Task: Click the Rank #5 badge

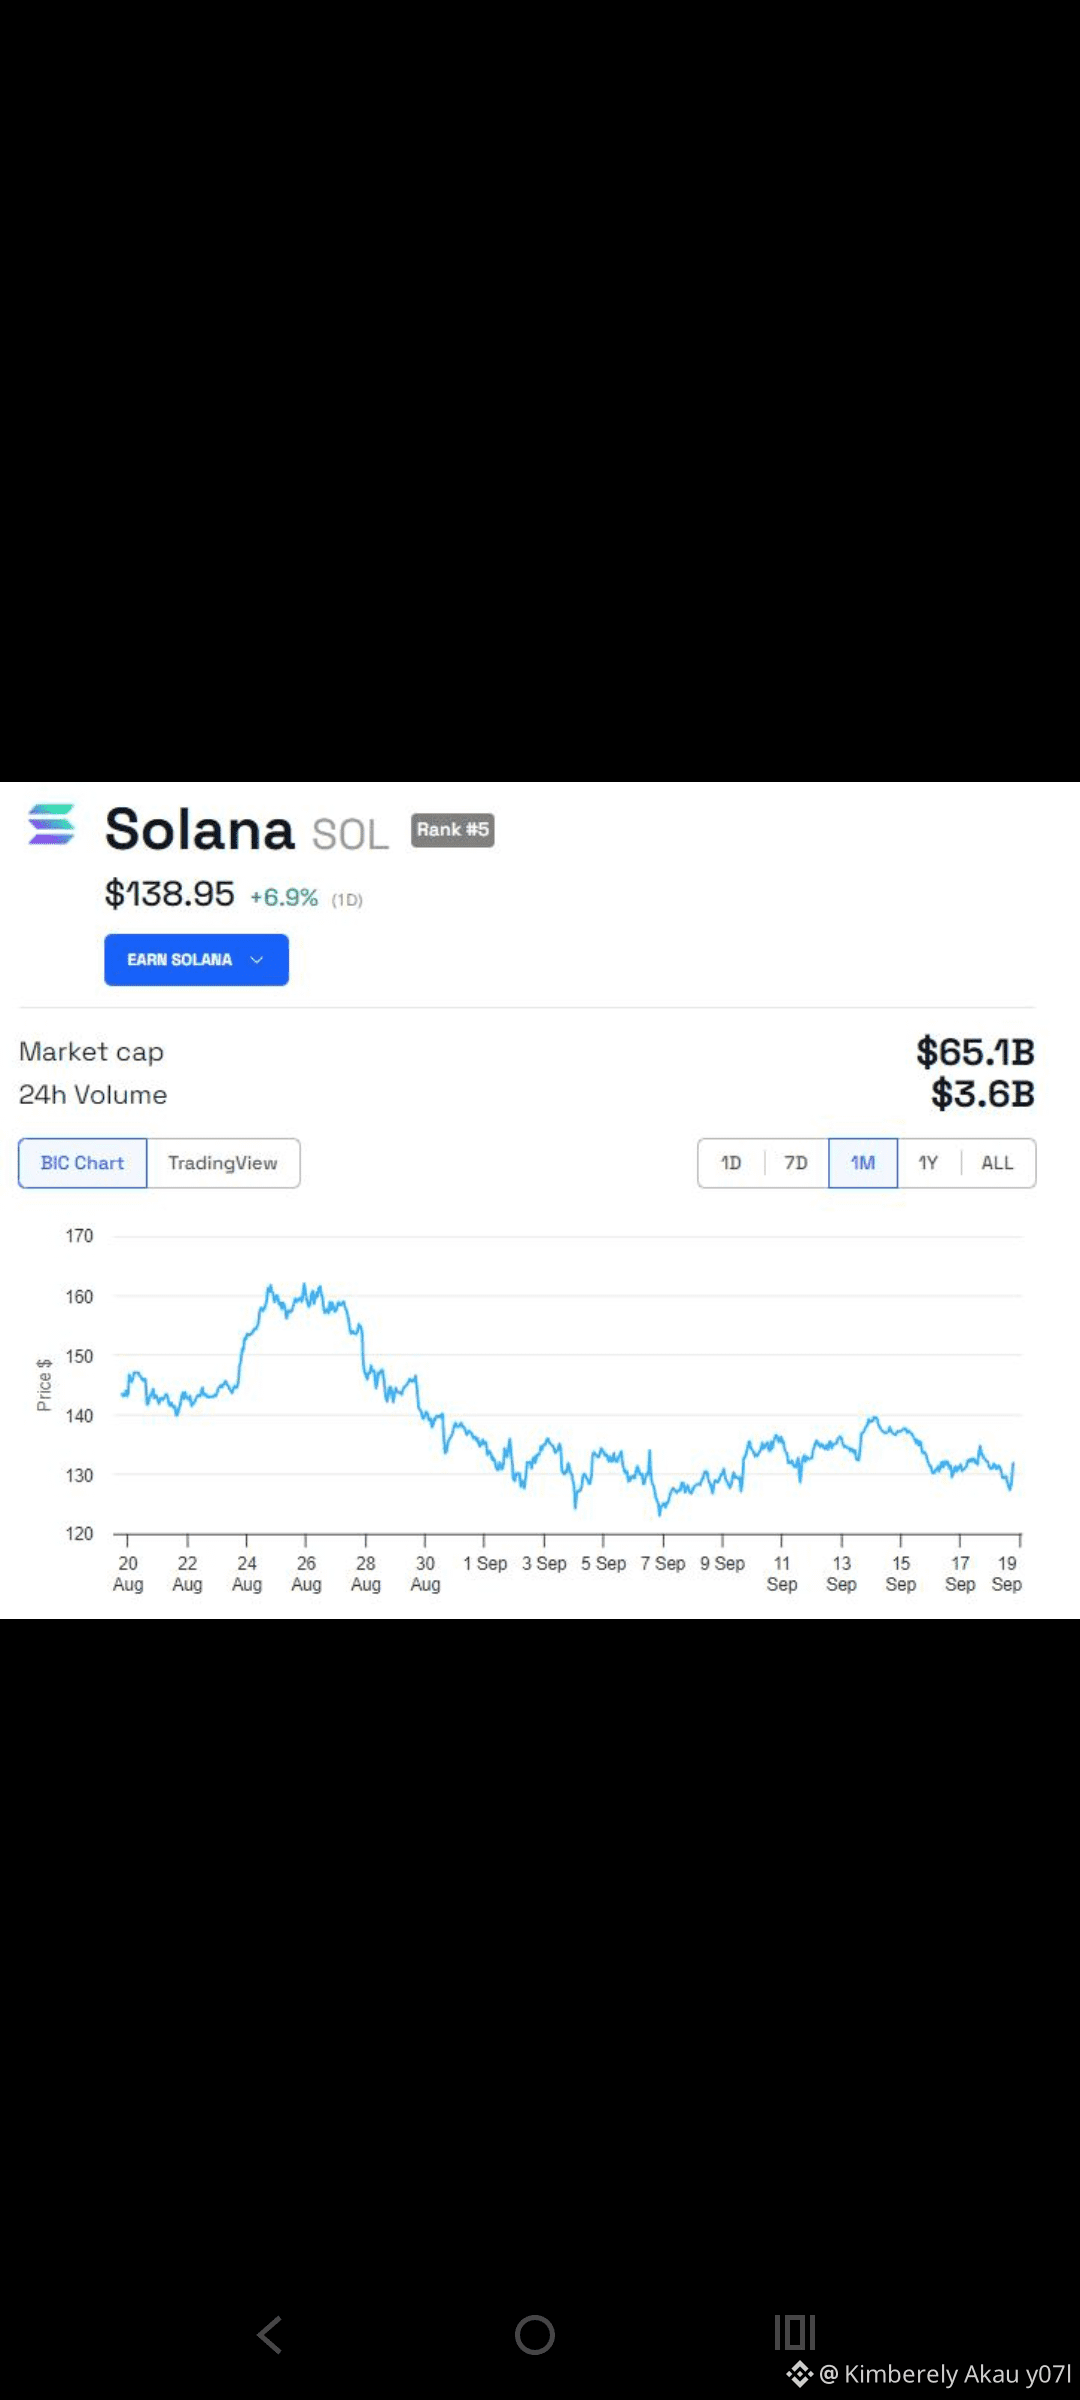Action: (453, 830)
